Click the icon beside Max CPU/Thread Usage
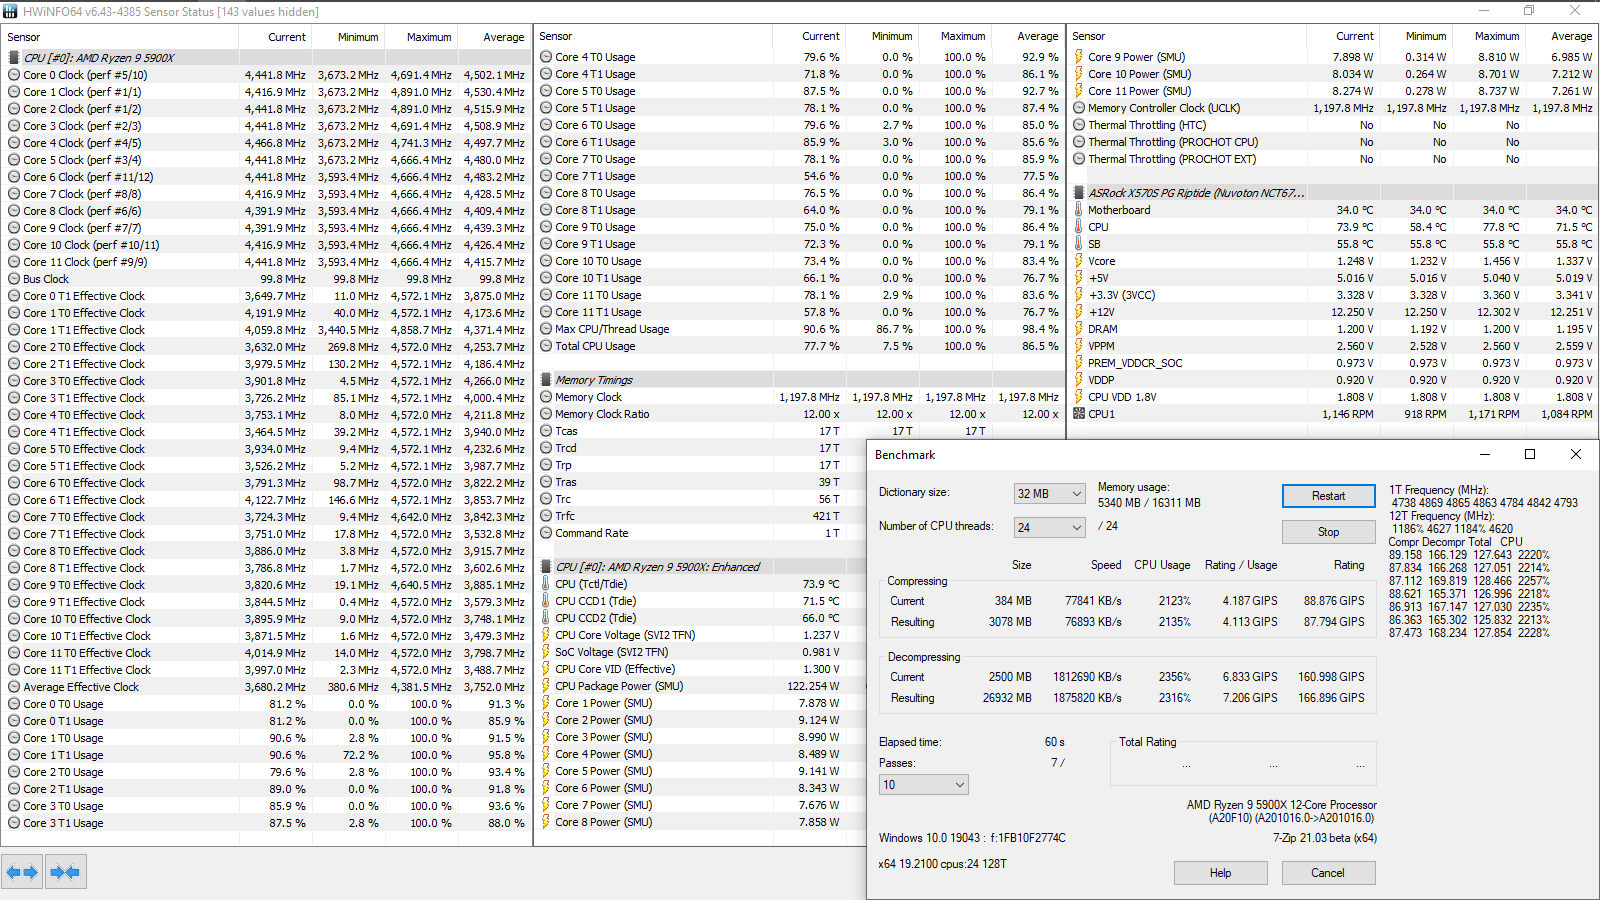 tap(546, 329)
